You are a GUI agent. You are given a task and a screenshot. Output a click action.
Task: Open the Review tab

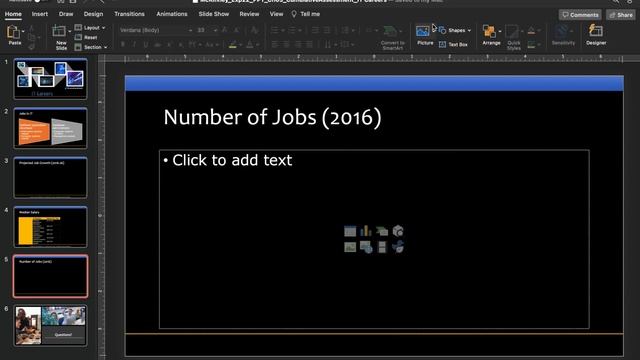coord(249,14)
